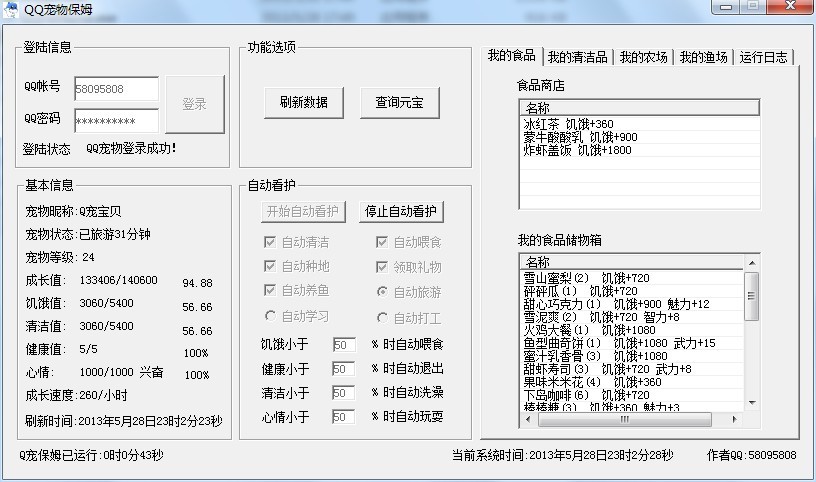Click the Q宠保姆已运行 uptime text
The width and height of the screenshot is (816, 482).
(91, 455)
